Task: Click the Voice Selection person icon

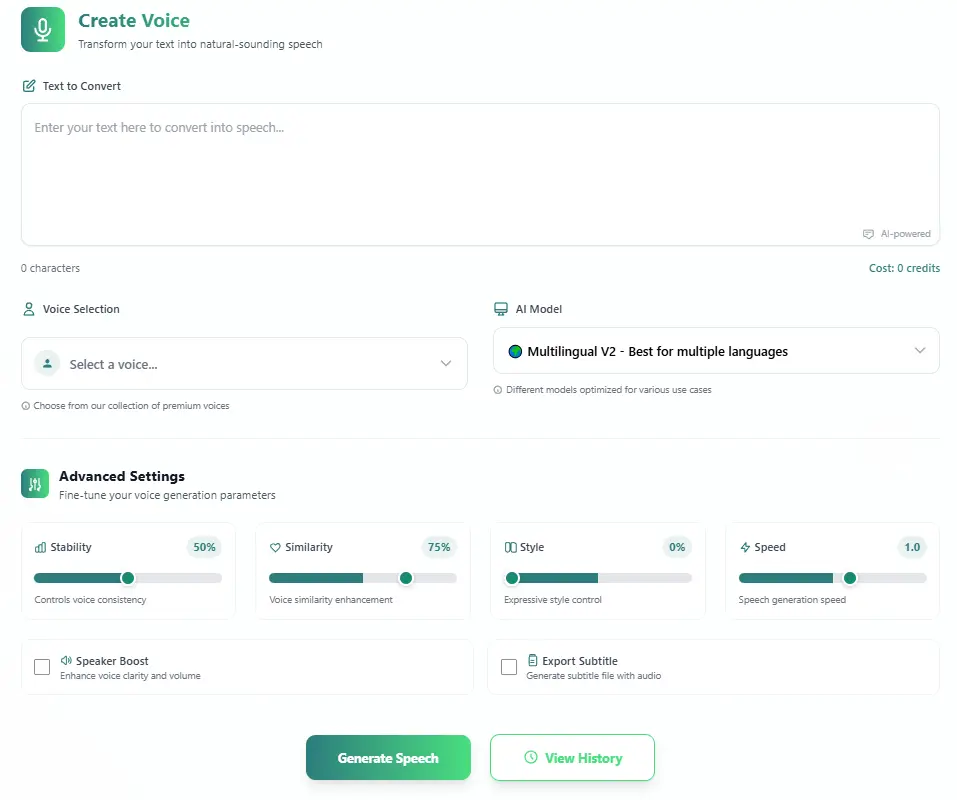Action: point(29,309)
